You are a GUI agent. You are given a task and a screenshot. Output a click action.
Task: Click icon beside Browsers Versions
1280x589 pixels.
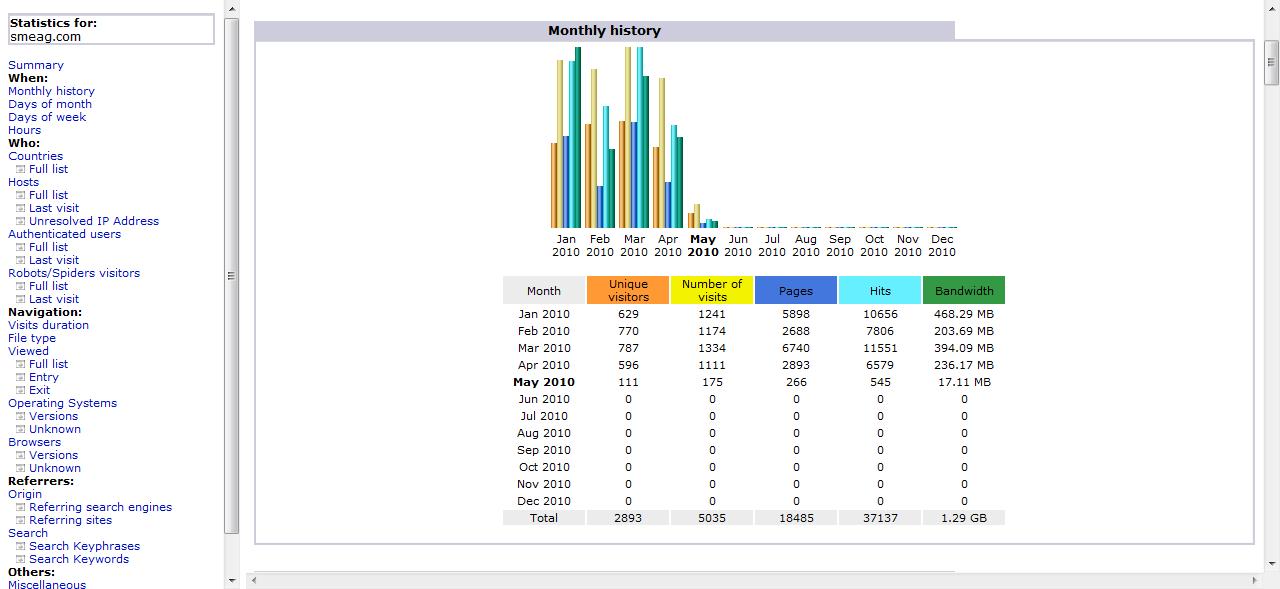click(x=20, y=455)
